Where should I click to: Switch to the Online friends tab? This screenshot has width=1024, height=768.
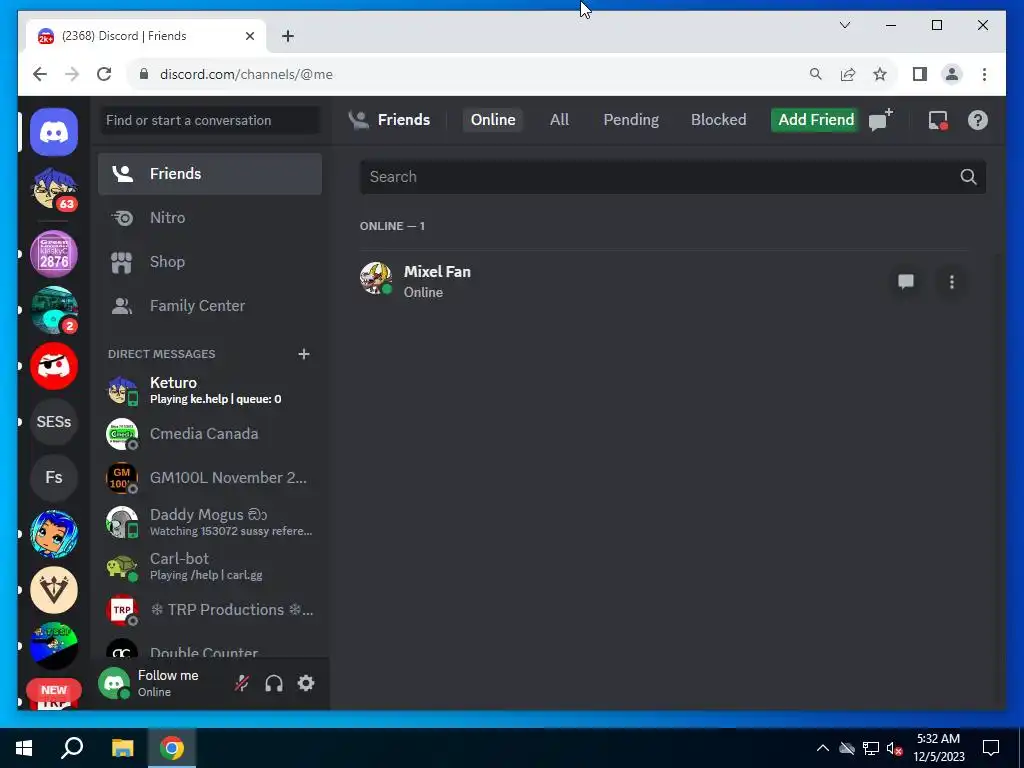(493, 120)
